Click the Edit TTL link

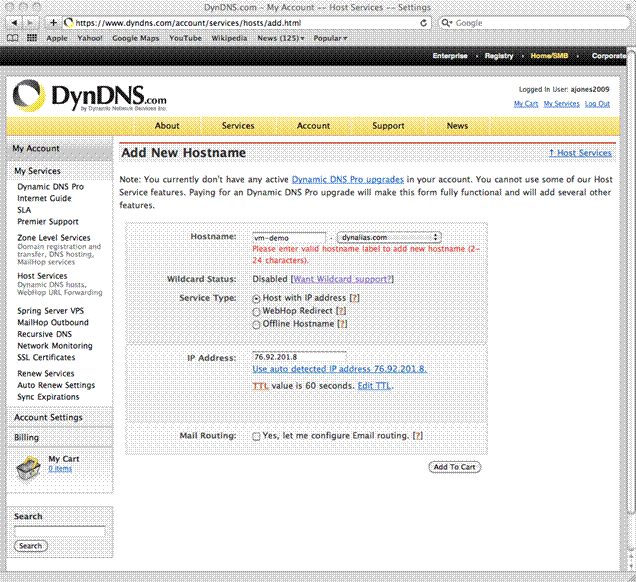point(374,385)
